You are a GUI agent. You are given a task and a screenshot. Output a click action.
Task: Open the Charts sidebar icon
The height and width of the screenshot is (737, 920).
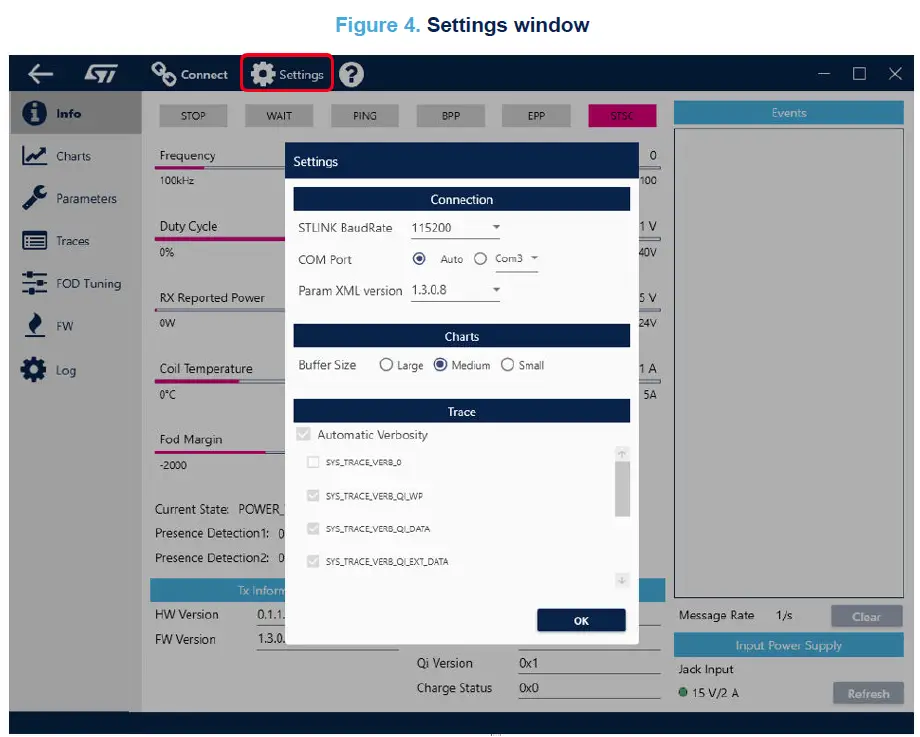coord(35,156)
